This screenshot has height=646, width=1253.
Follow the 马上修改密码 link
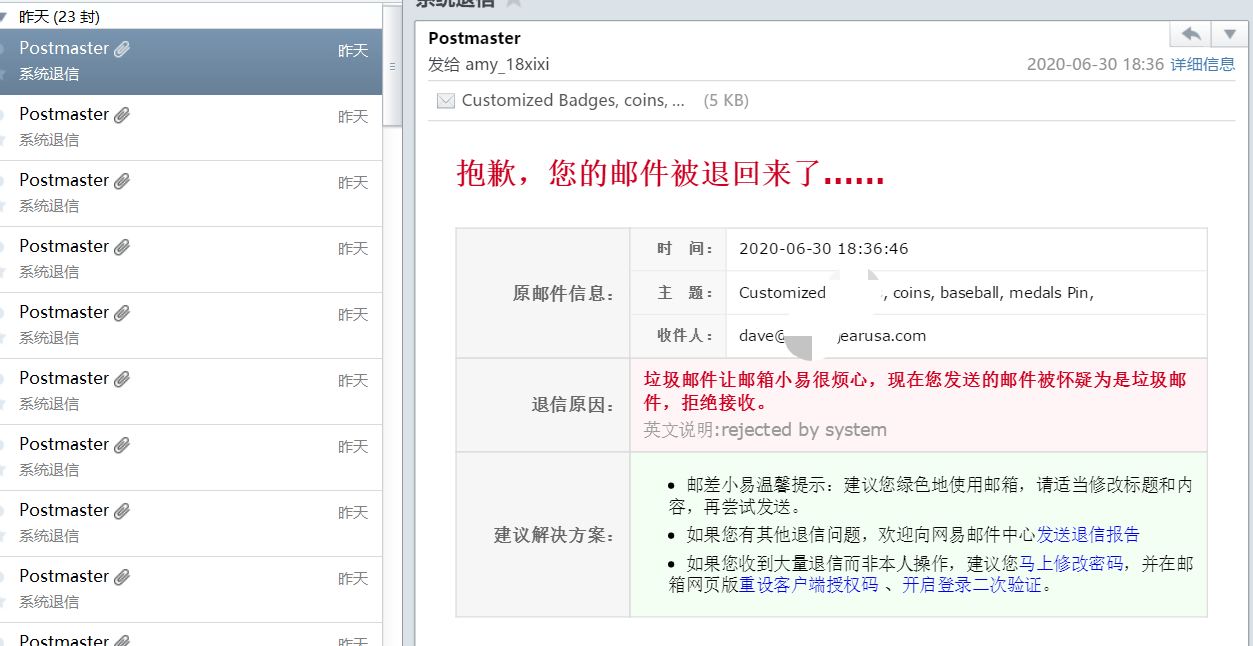pyautogui.click(x=1070, y=563)
